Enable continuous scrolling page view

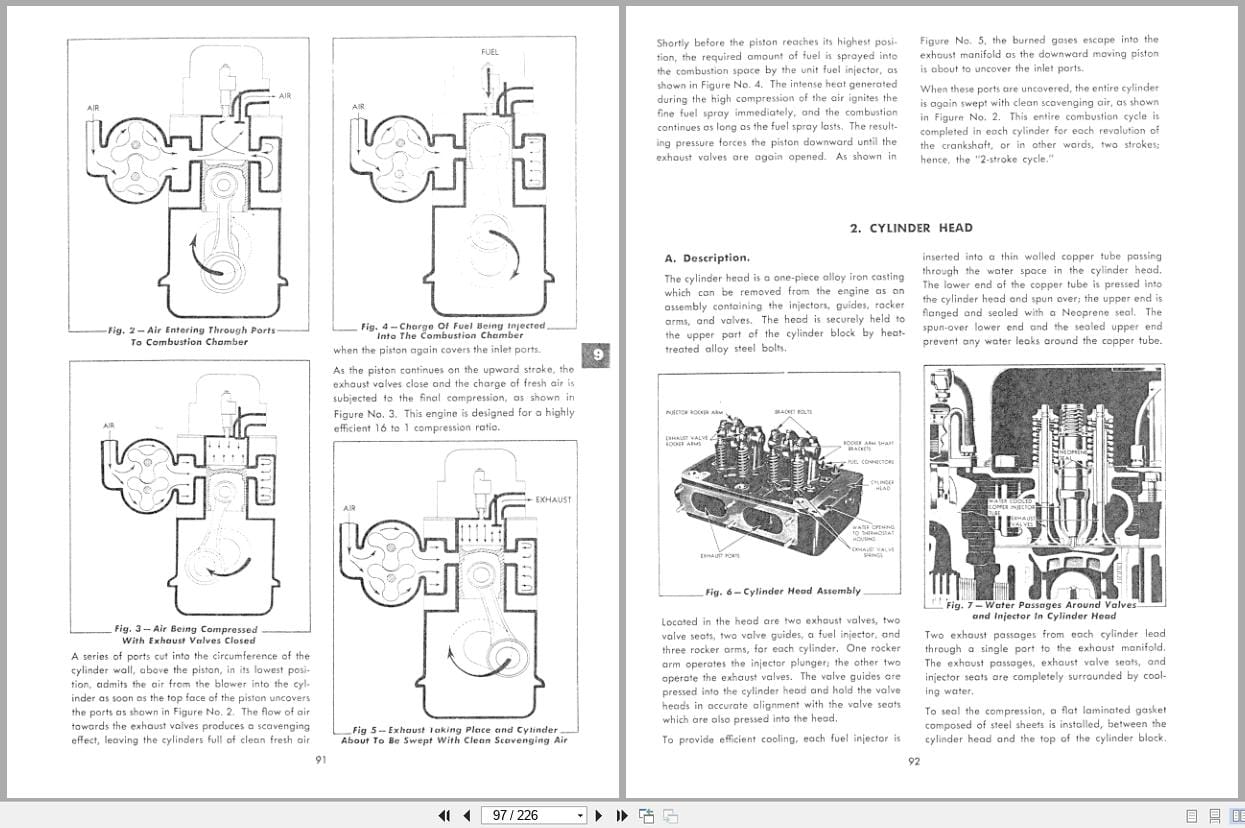click(x=1212, y=816)
